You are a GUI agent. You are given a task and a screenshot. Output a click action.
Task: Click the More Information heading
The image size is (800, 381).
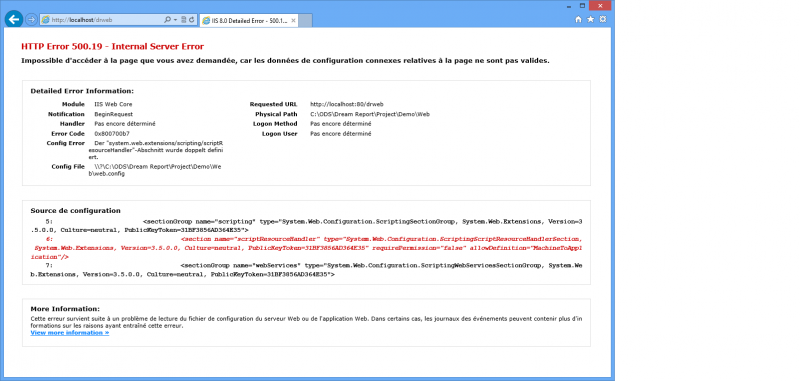tap(65, 309)
